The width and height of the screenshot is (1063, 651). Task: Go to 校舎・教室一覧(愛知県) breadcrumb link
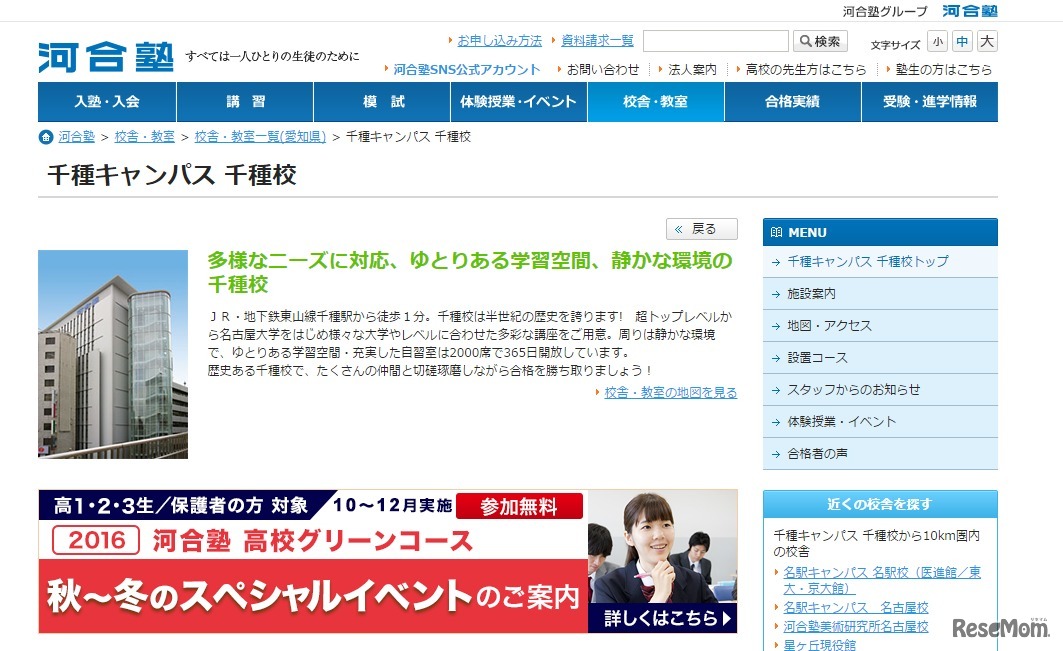tap(260, 137)
